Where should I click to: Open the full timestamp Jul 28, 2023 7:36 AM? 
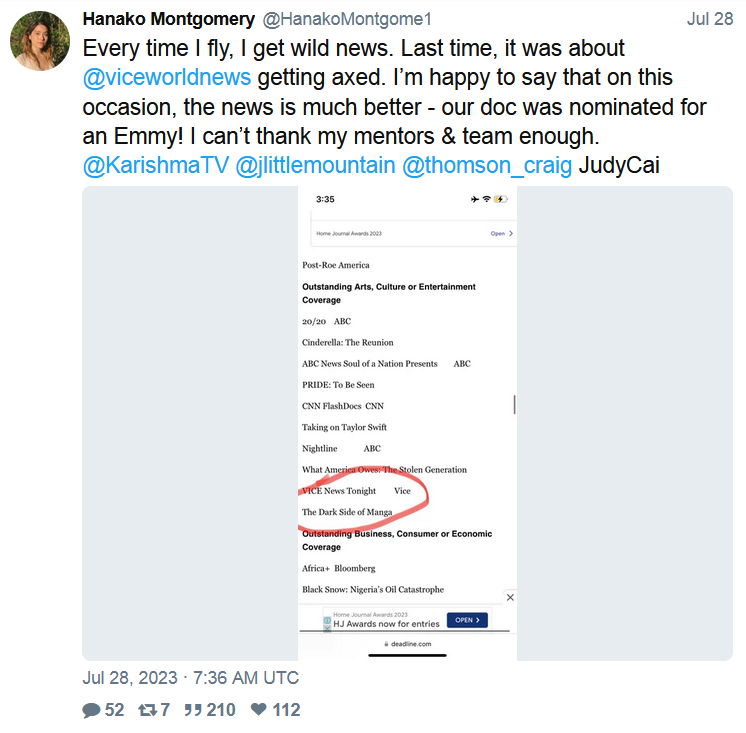click(190, 677)
